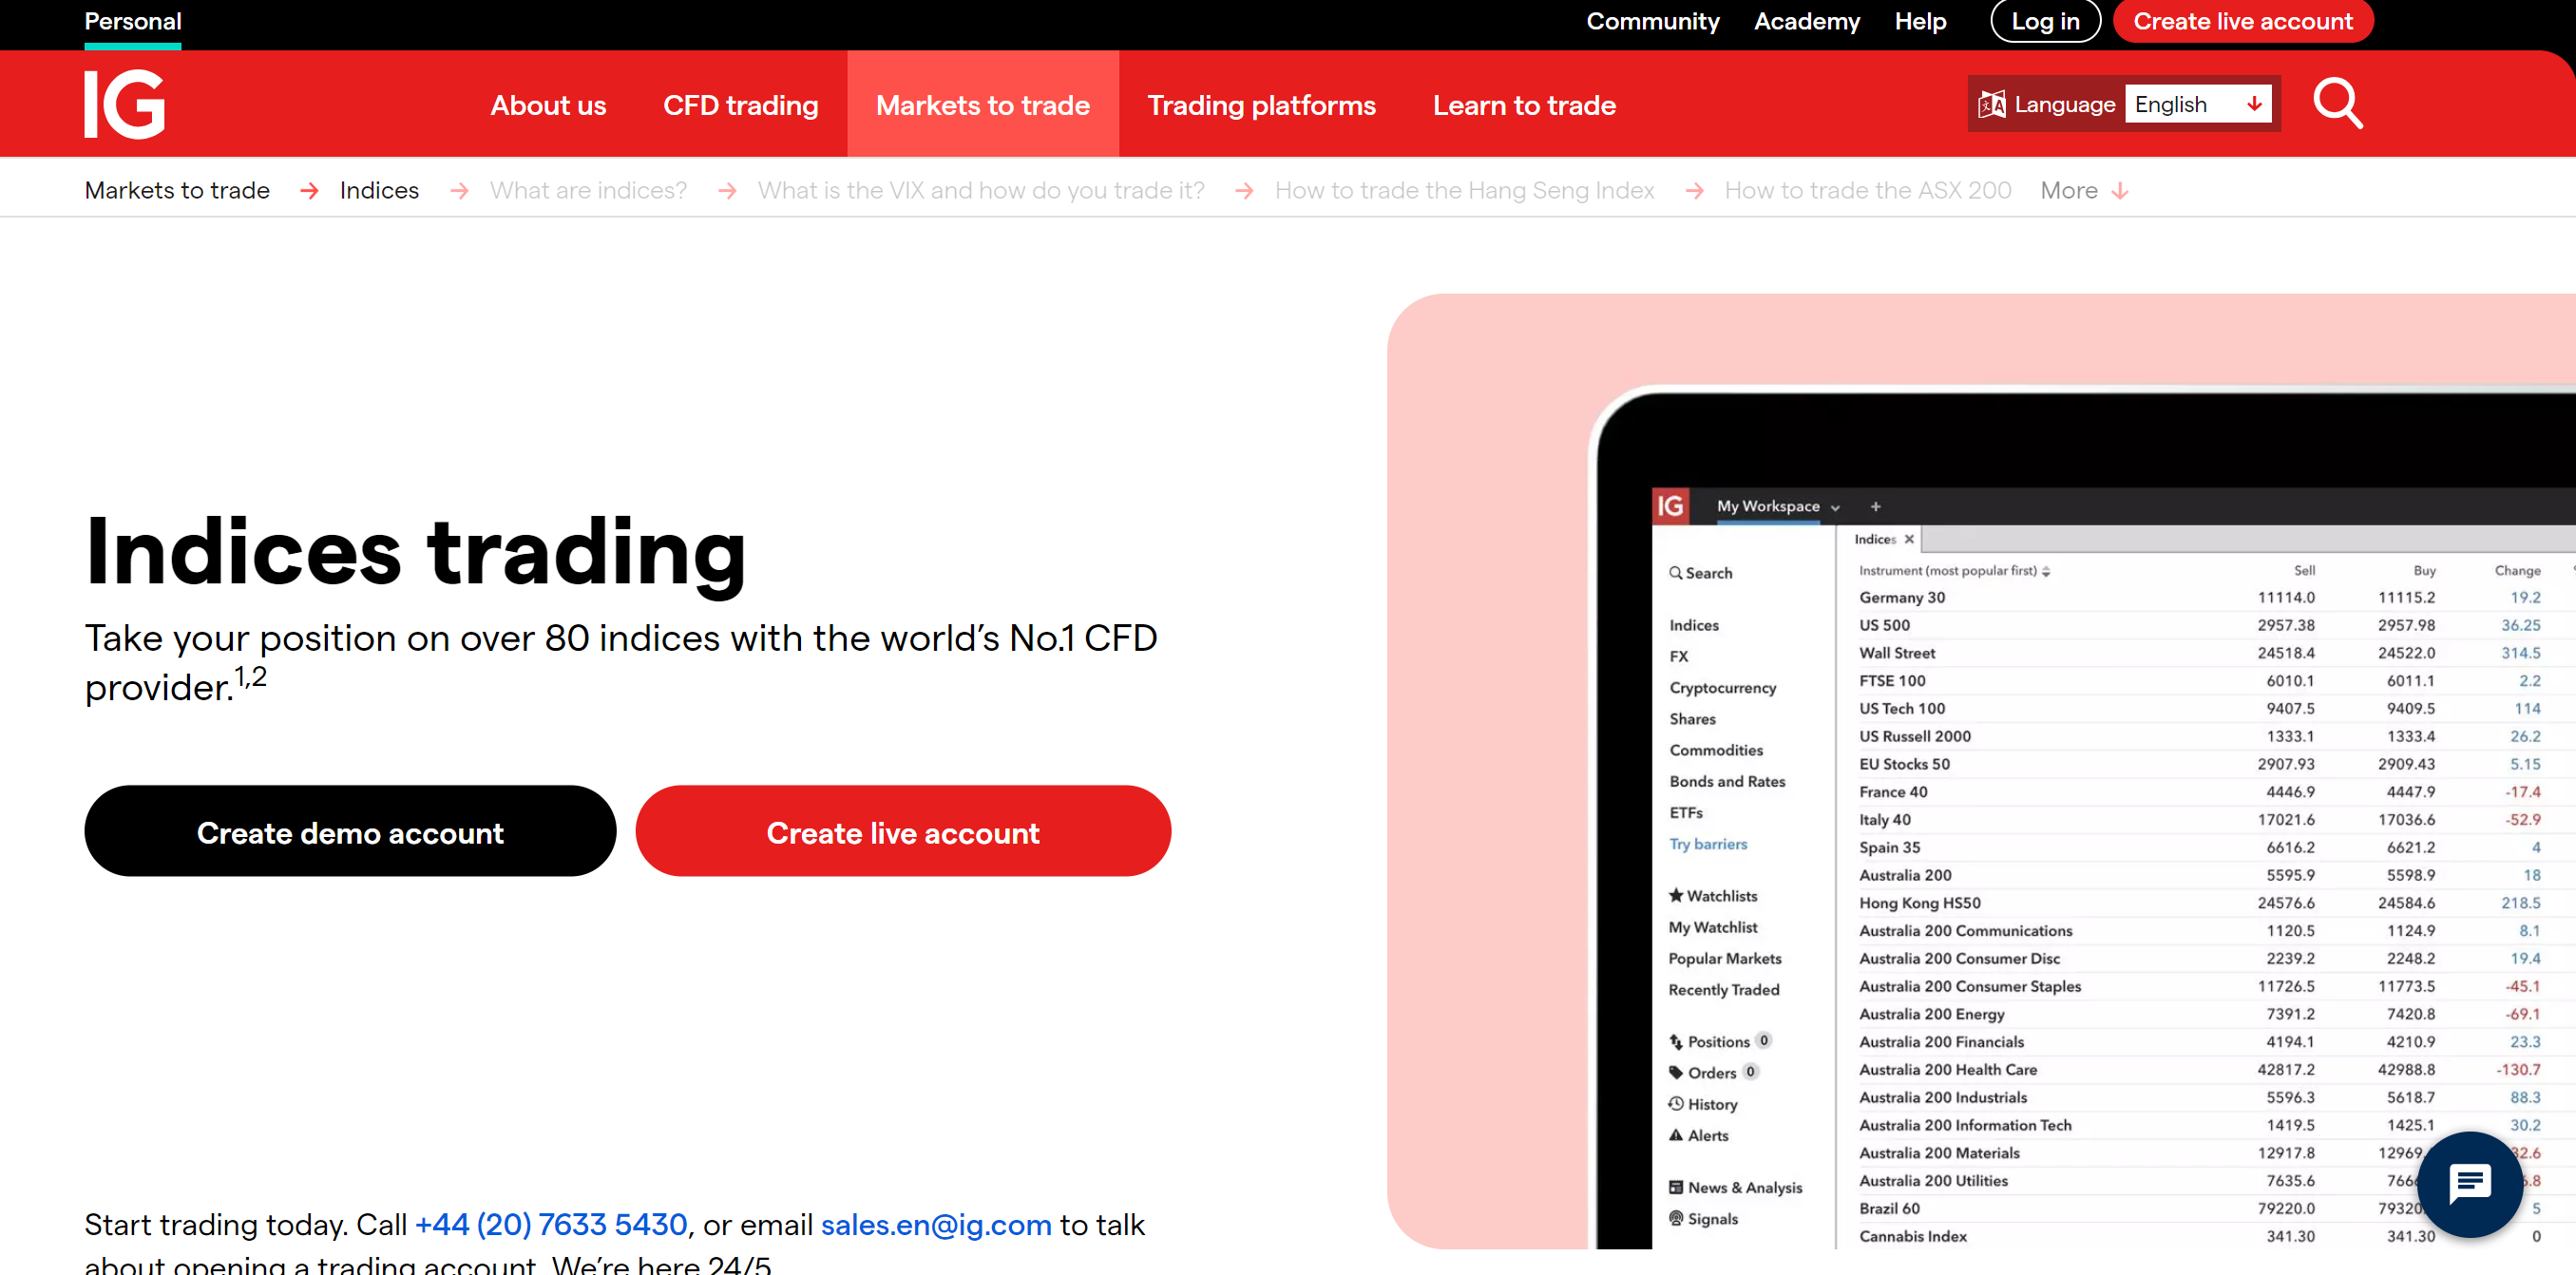Select the Personal tab

(x=132, y=22)
